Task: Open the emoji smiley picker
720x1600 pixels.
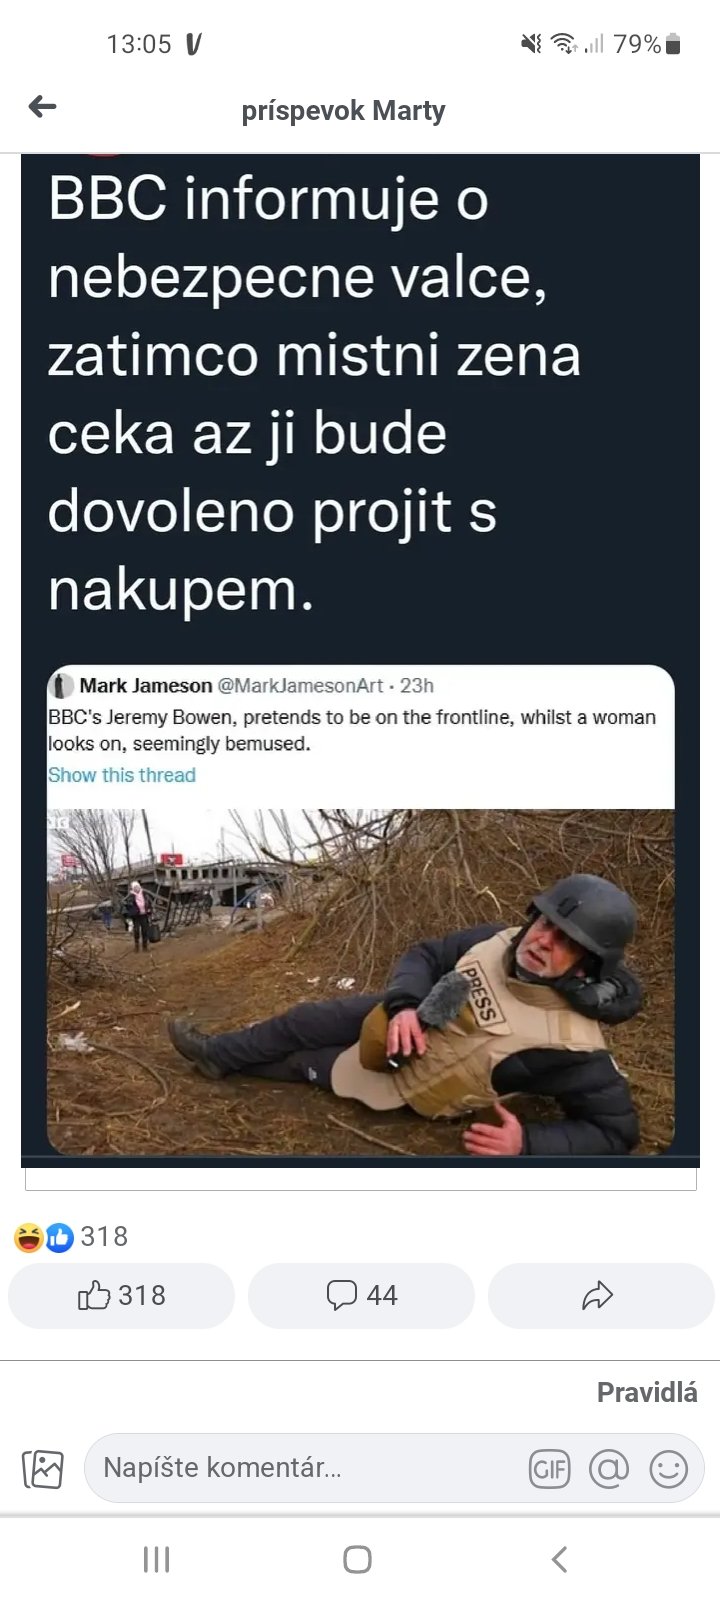Action: point(669,1469)
